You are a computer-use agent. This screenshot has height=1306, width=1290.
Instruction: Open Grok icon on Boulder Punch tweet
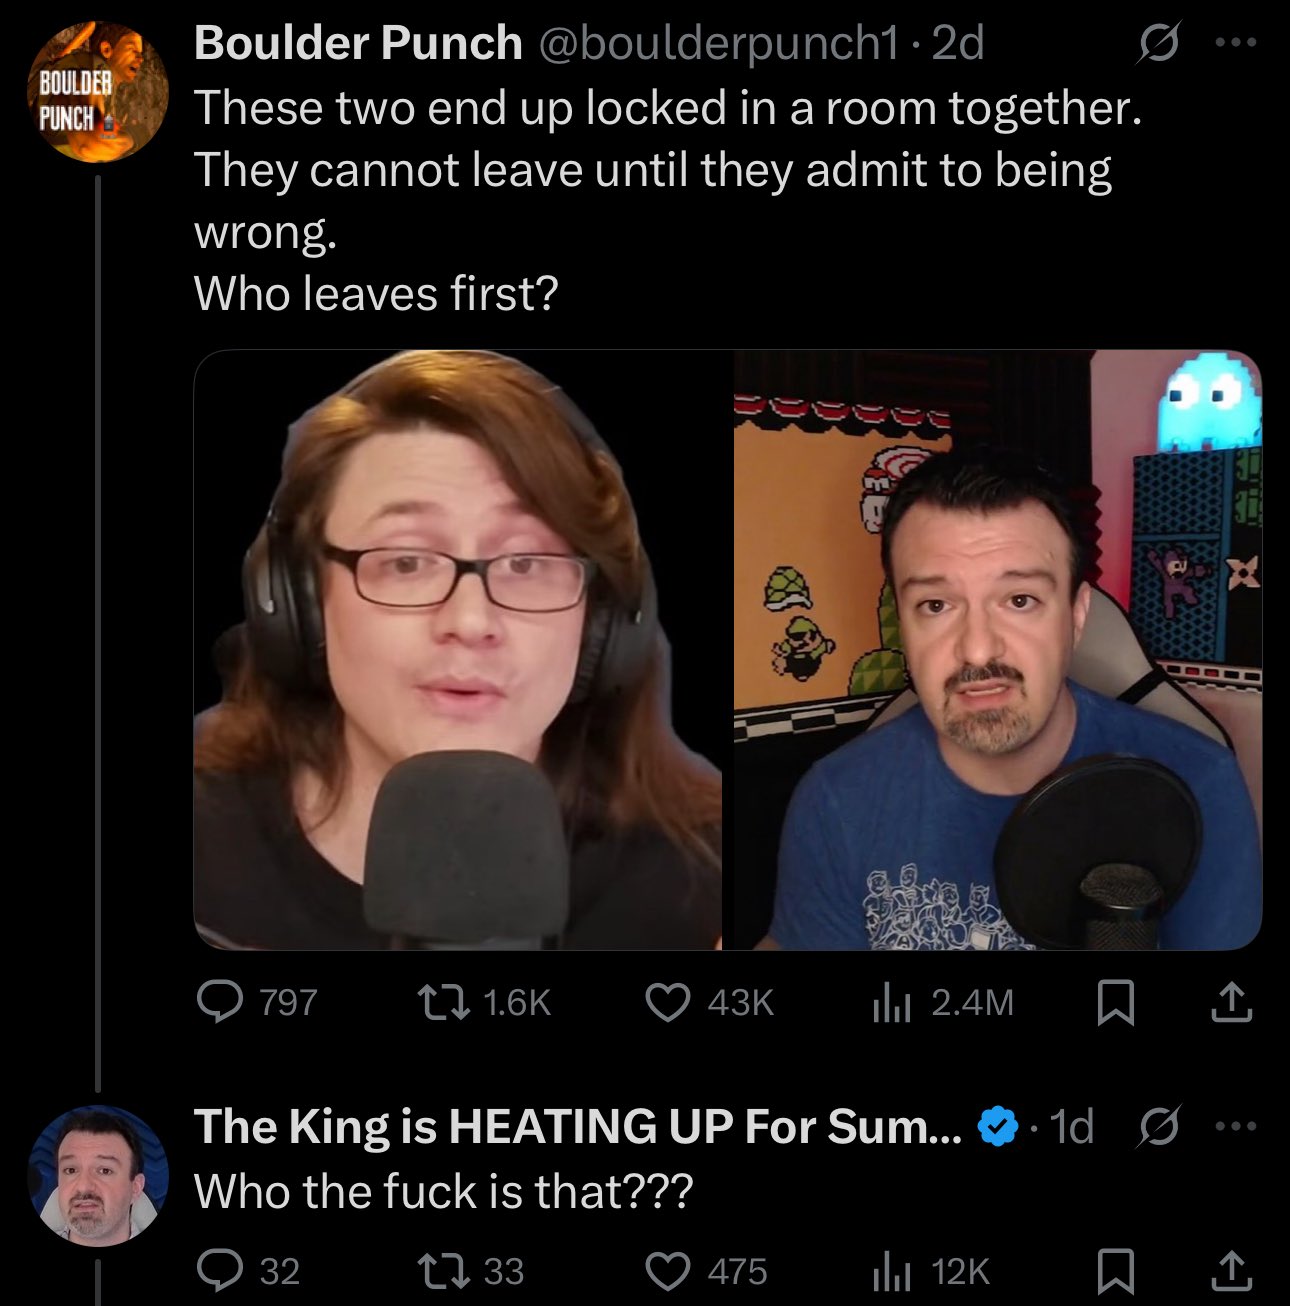pos(1159,44)
